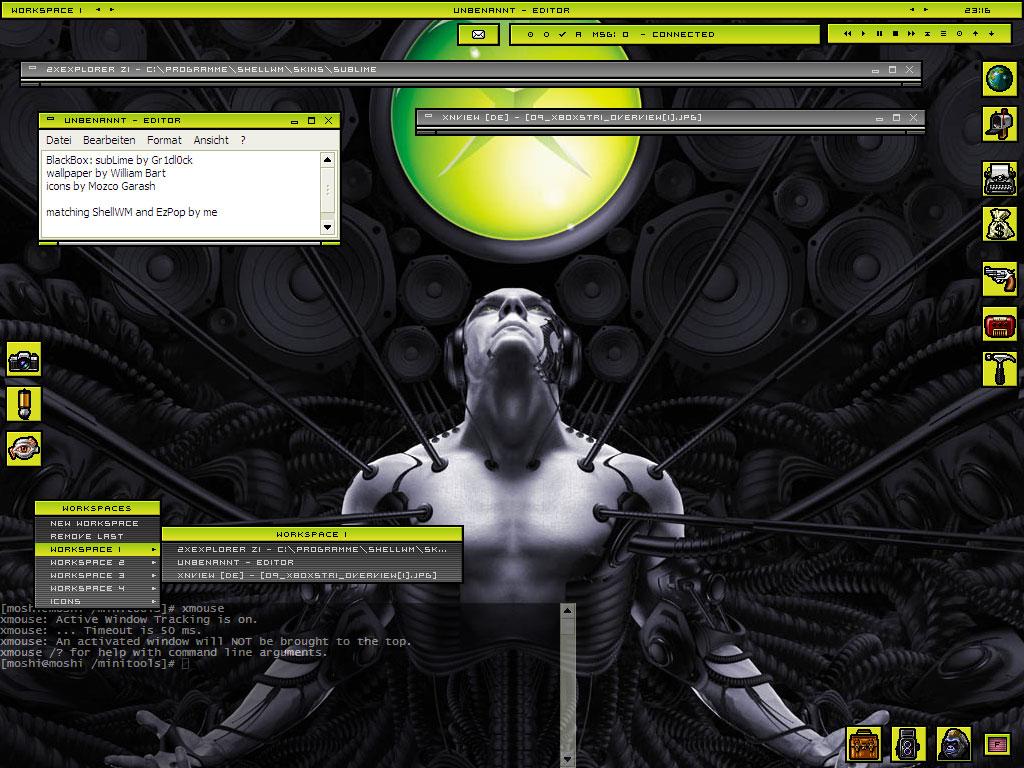Viewport: 1024px width, 768px height.
Task: Choose Remove Last in the Workspaces menu
Action: 97,536
